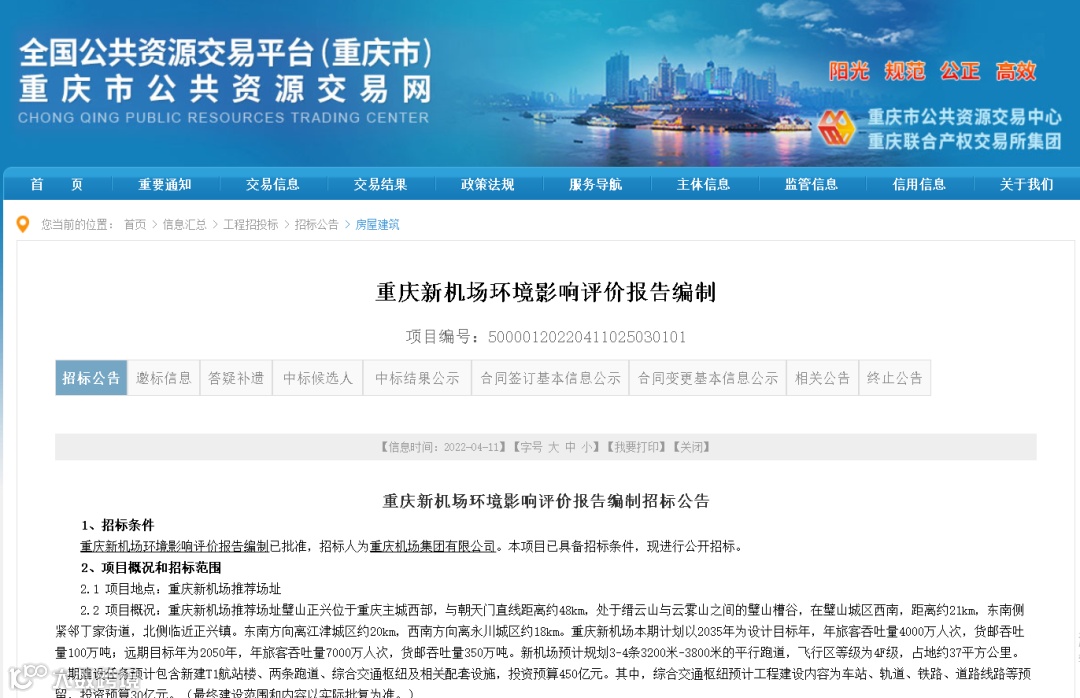Switch to the 邀标信息 tab
The image size is (1080, 698).
(x=163, y=378)
